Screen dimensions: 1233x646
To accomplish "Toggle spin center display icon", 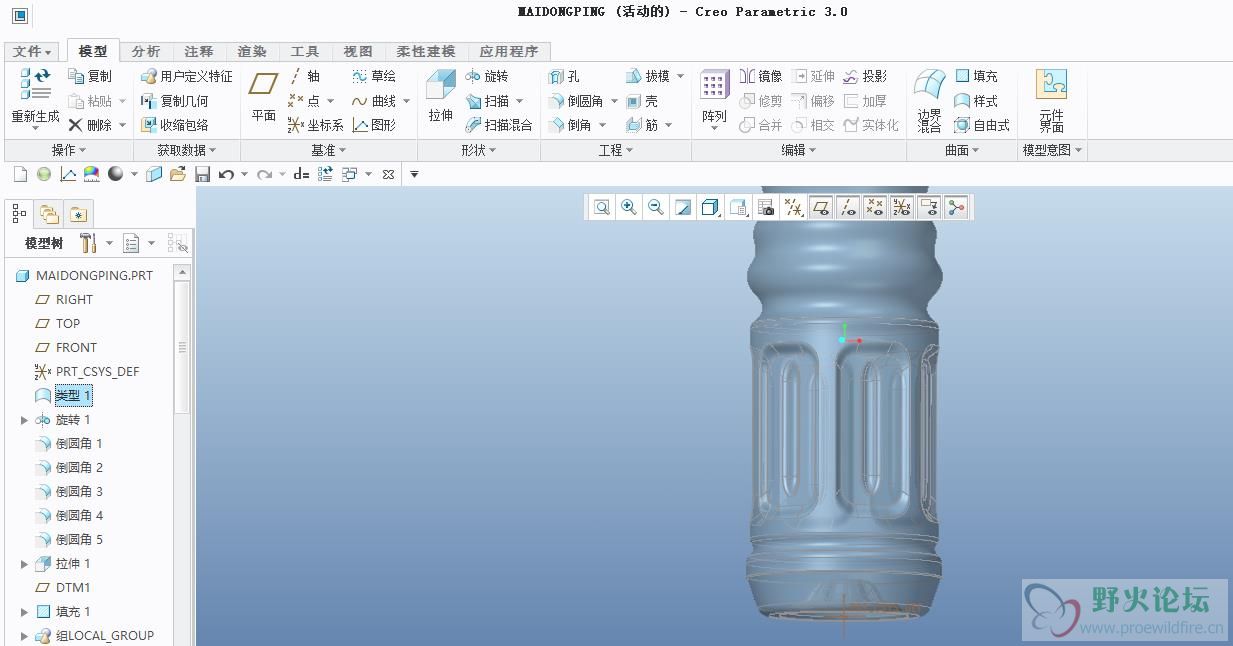I will pyautogui.click(x=956, y=207).
